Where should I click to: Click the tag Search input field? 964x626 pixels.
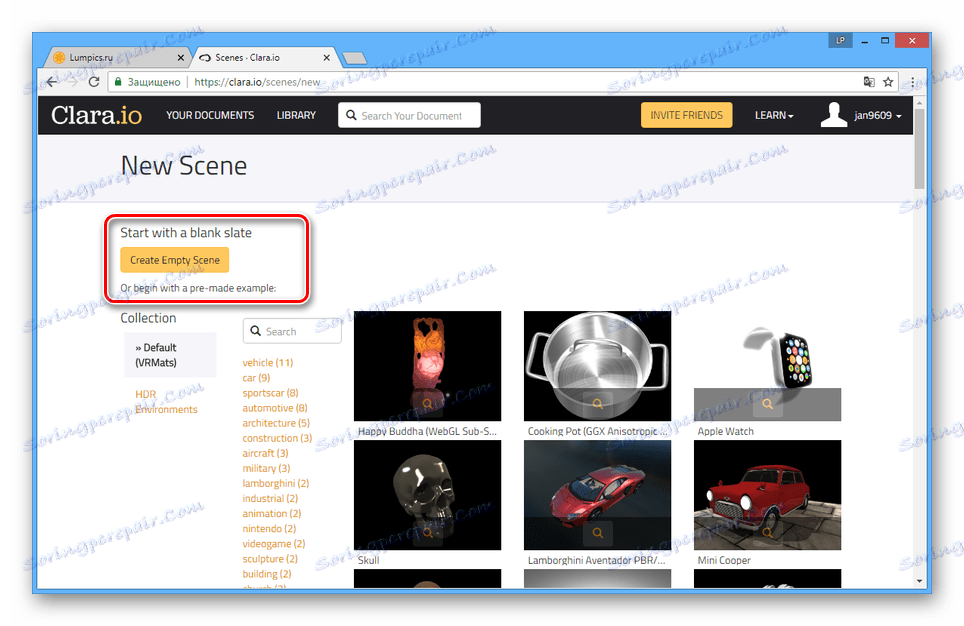coord(292,331)
